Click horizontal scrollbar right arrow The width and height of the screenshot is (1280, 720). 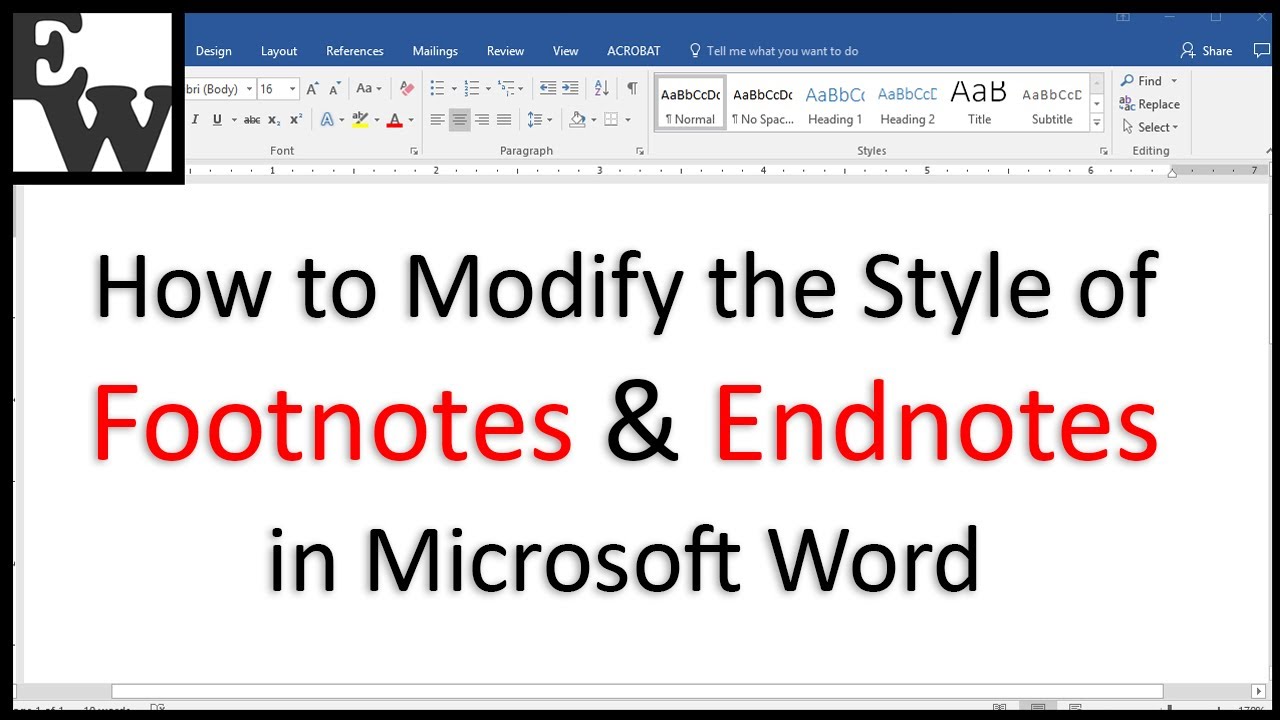tap(1258, 691)
